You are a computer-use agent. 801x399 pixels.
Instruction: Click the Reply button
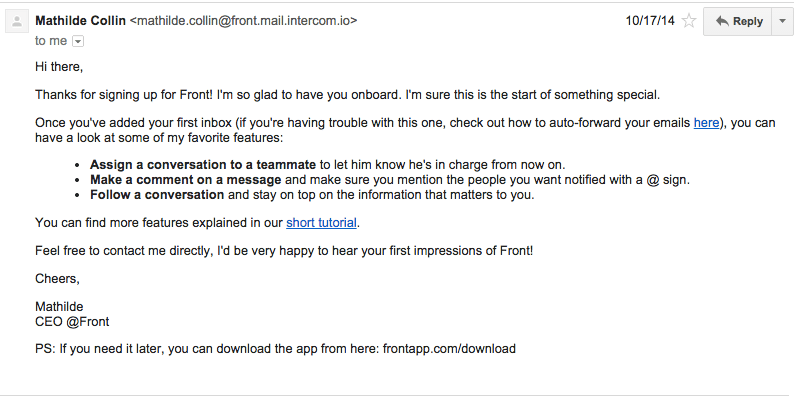[x=738, y=21]
